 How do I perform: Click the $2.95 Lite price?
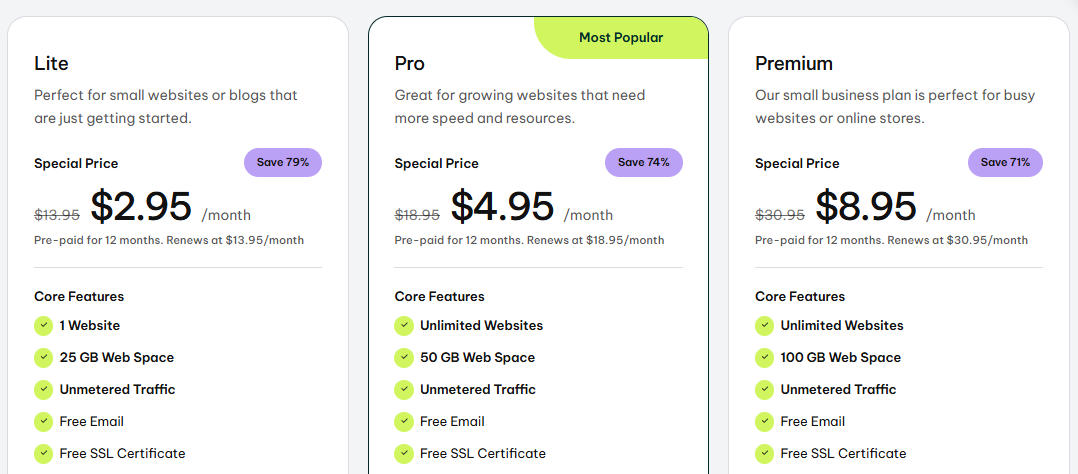click(141, 206)
